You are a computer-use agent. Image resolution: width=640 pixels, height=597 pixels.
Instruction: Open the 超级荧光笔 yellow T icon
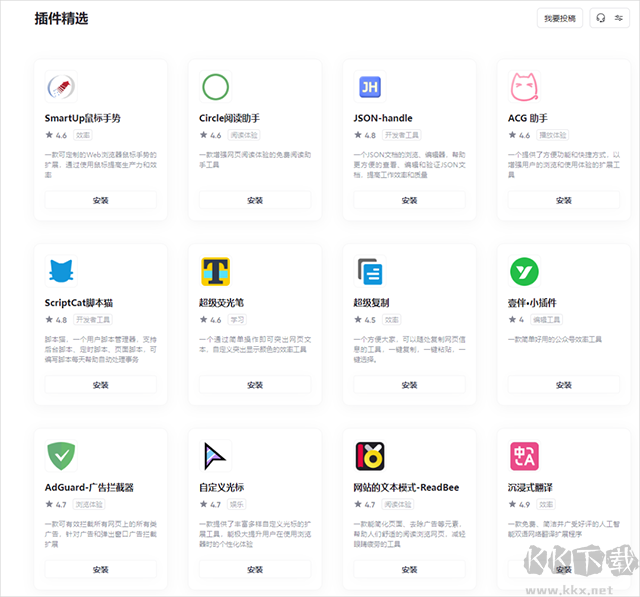(x=215, y=271)
